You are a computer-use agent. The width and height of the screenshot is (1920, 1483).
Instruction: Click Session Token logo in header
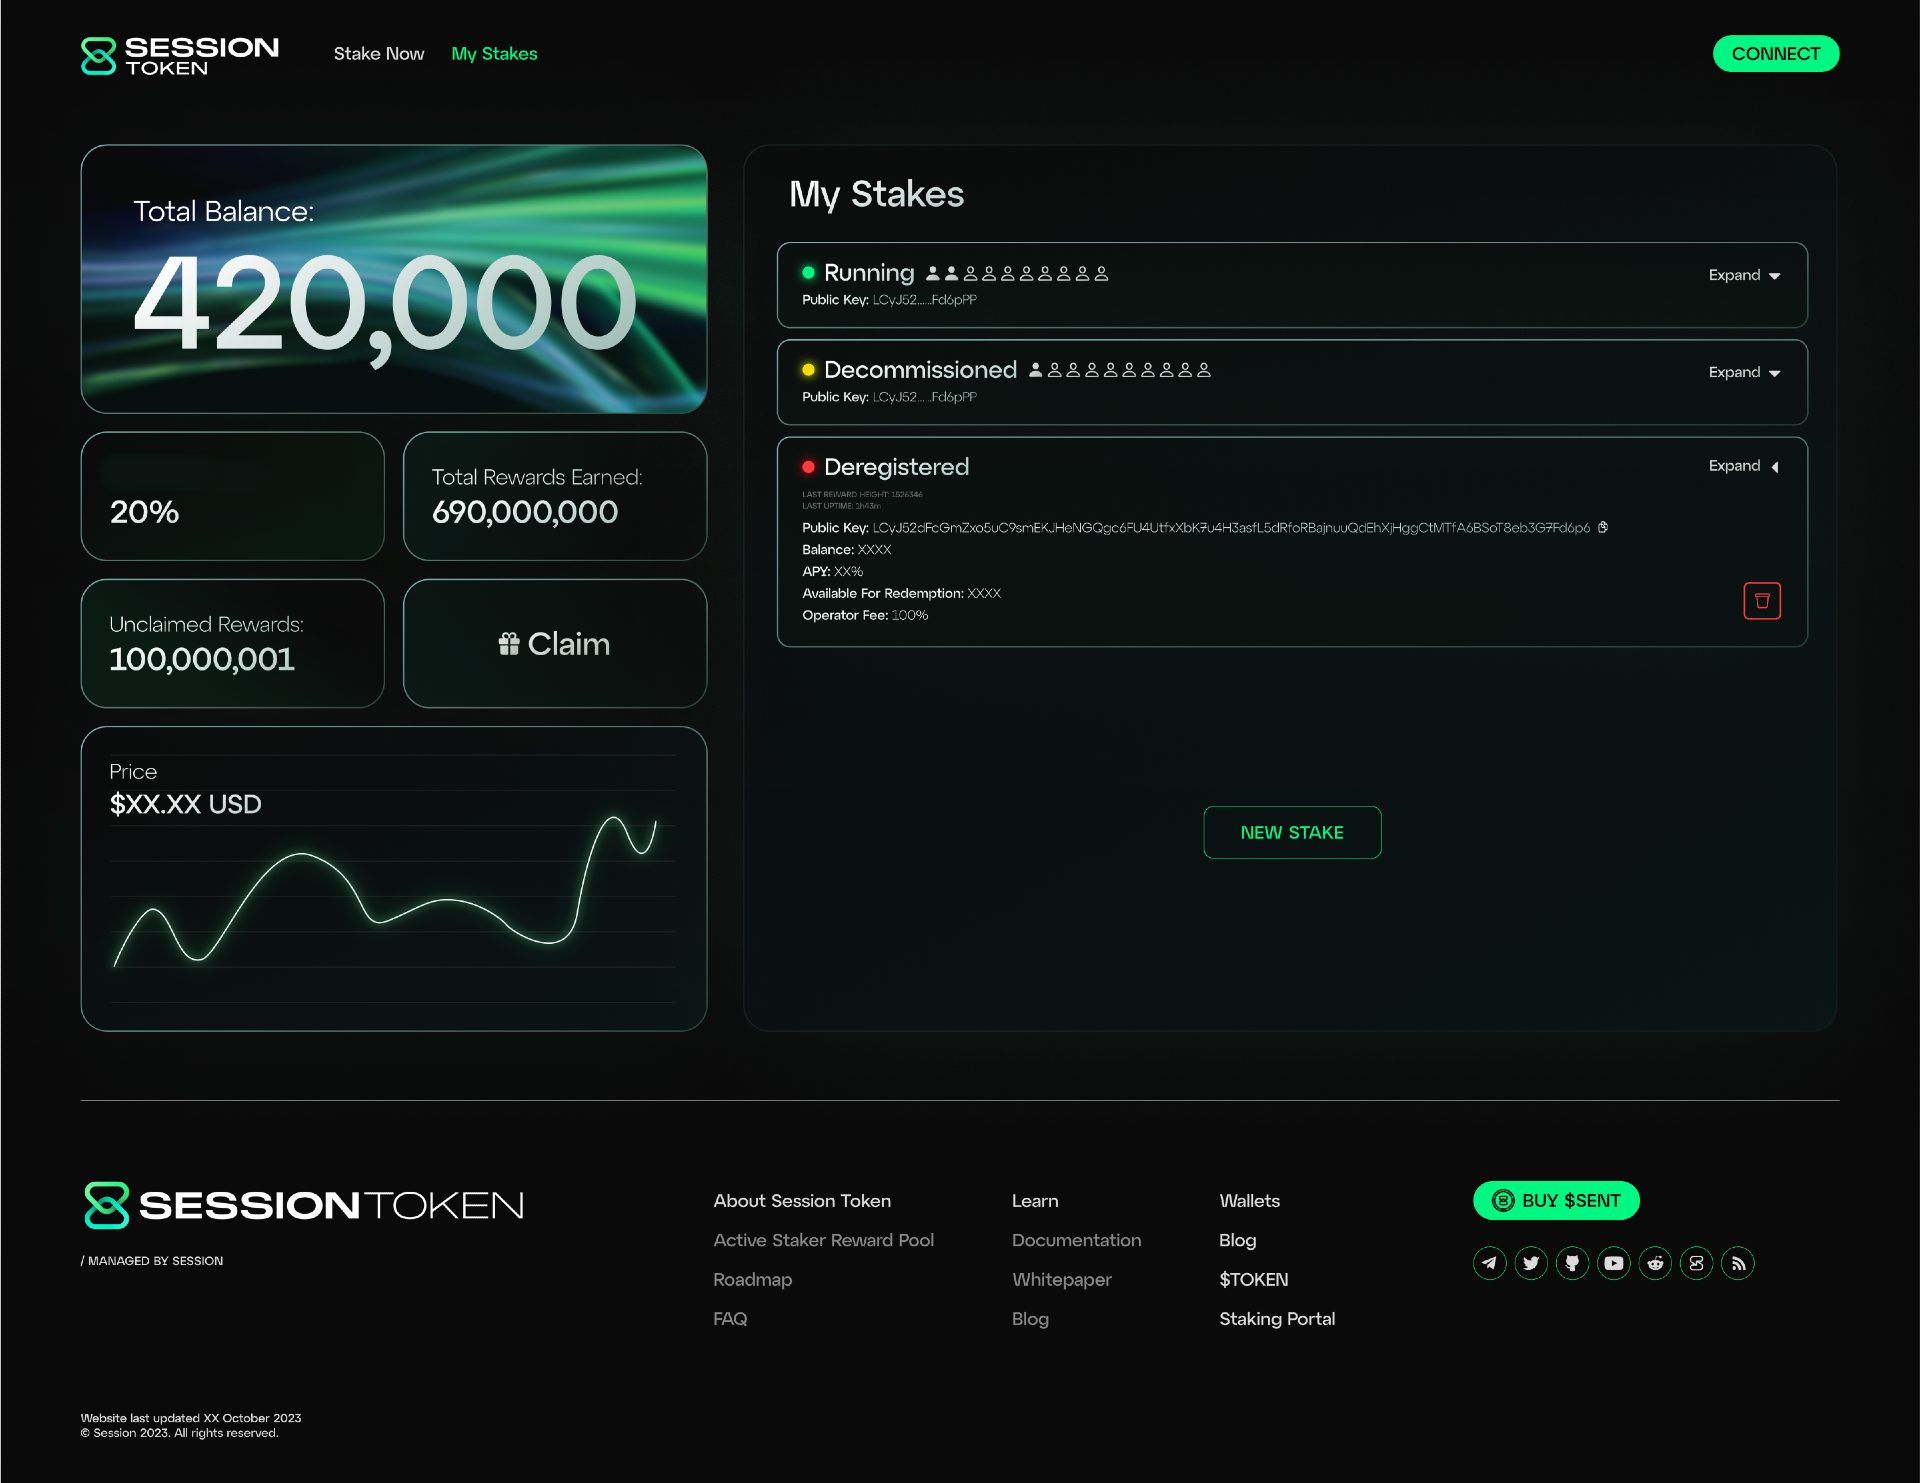click(180, 56)
